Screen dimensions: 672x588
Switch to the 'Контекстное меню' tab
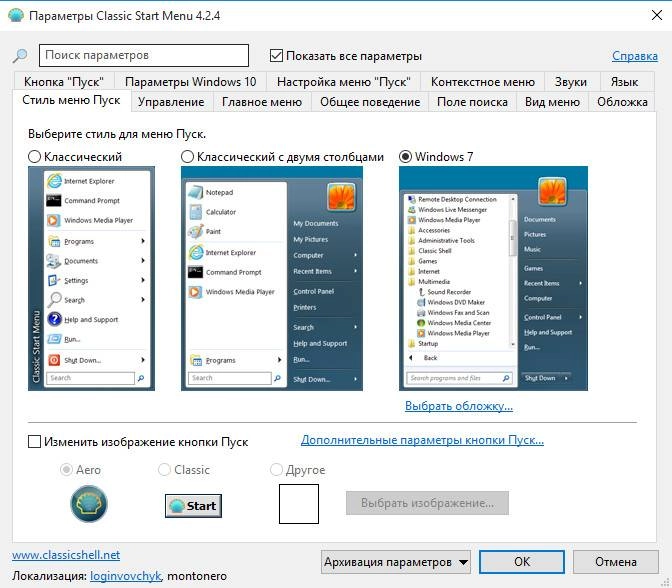click(x=483, y=81)
